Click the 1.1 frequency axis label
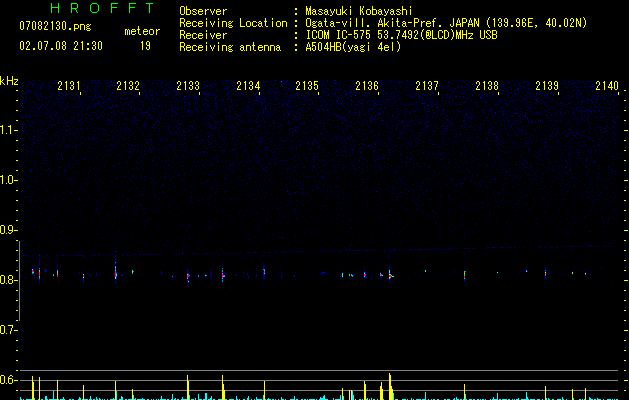Image resolution: width=629 pixels, height=400 pixels. click(x=9, y=130)
